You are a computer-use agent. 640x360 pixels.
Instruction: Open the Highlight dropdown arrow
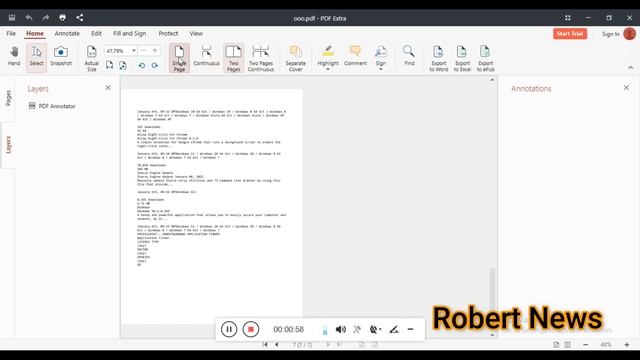click(x=328, y=69)
